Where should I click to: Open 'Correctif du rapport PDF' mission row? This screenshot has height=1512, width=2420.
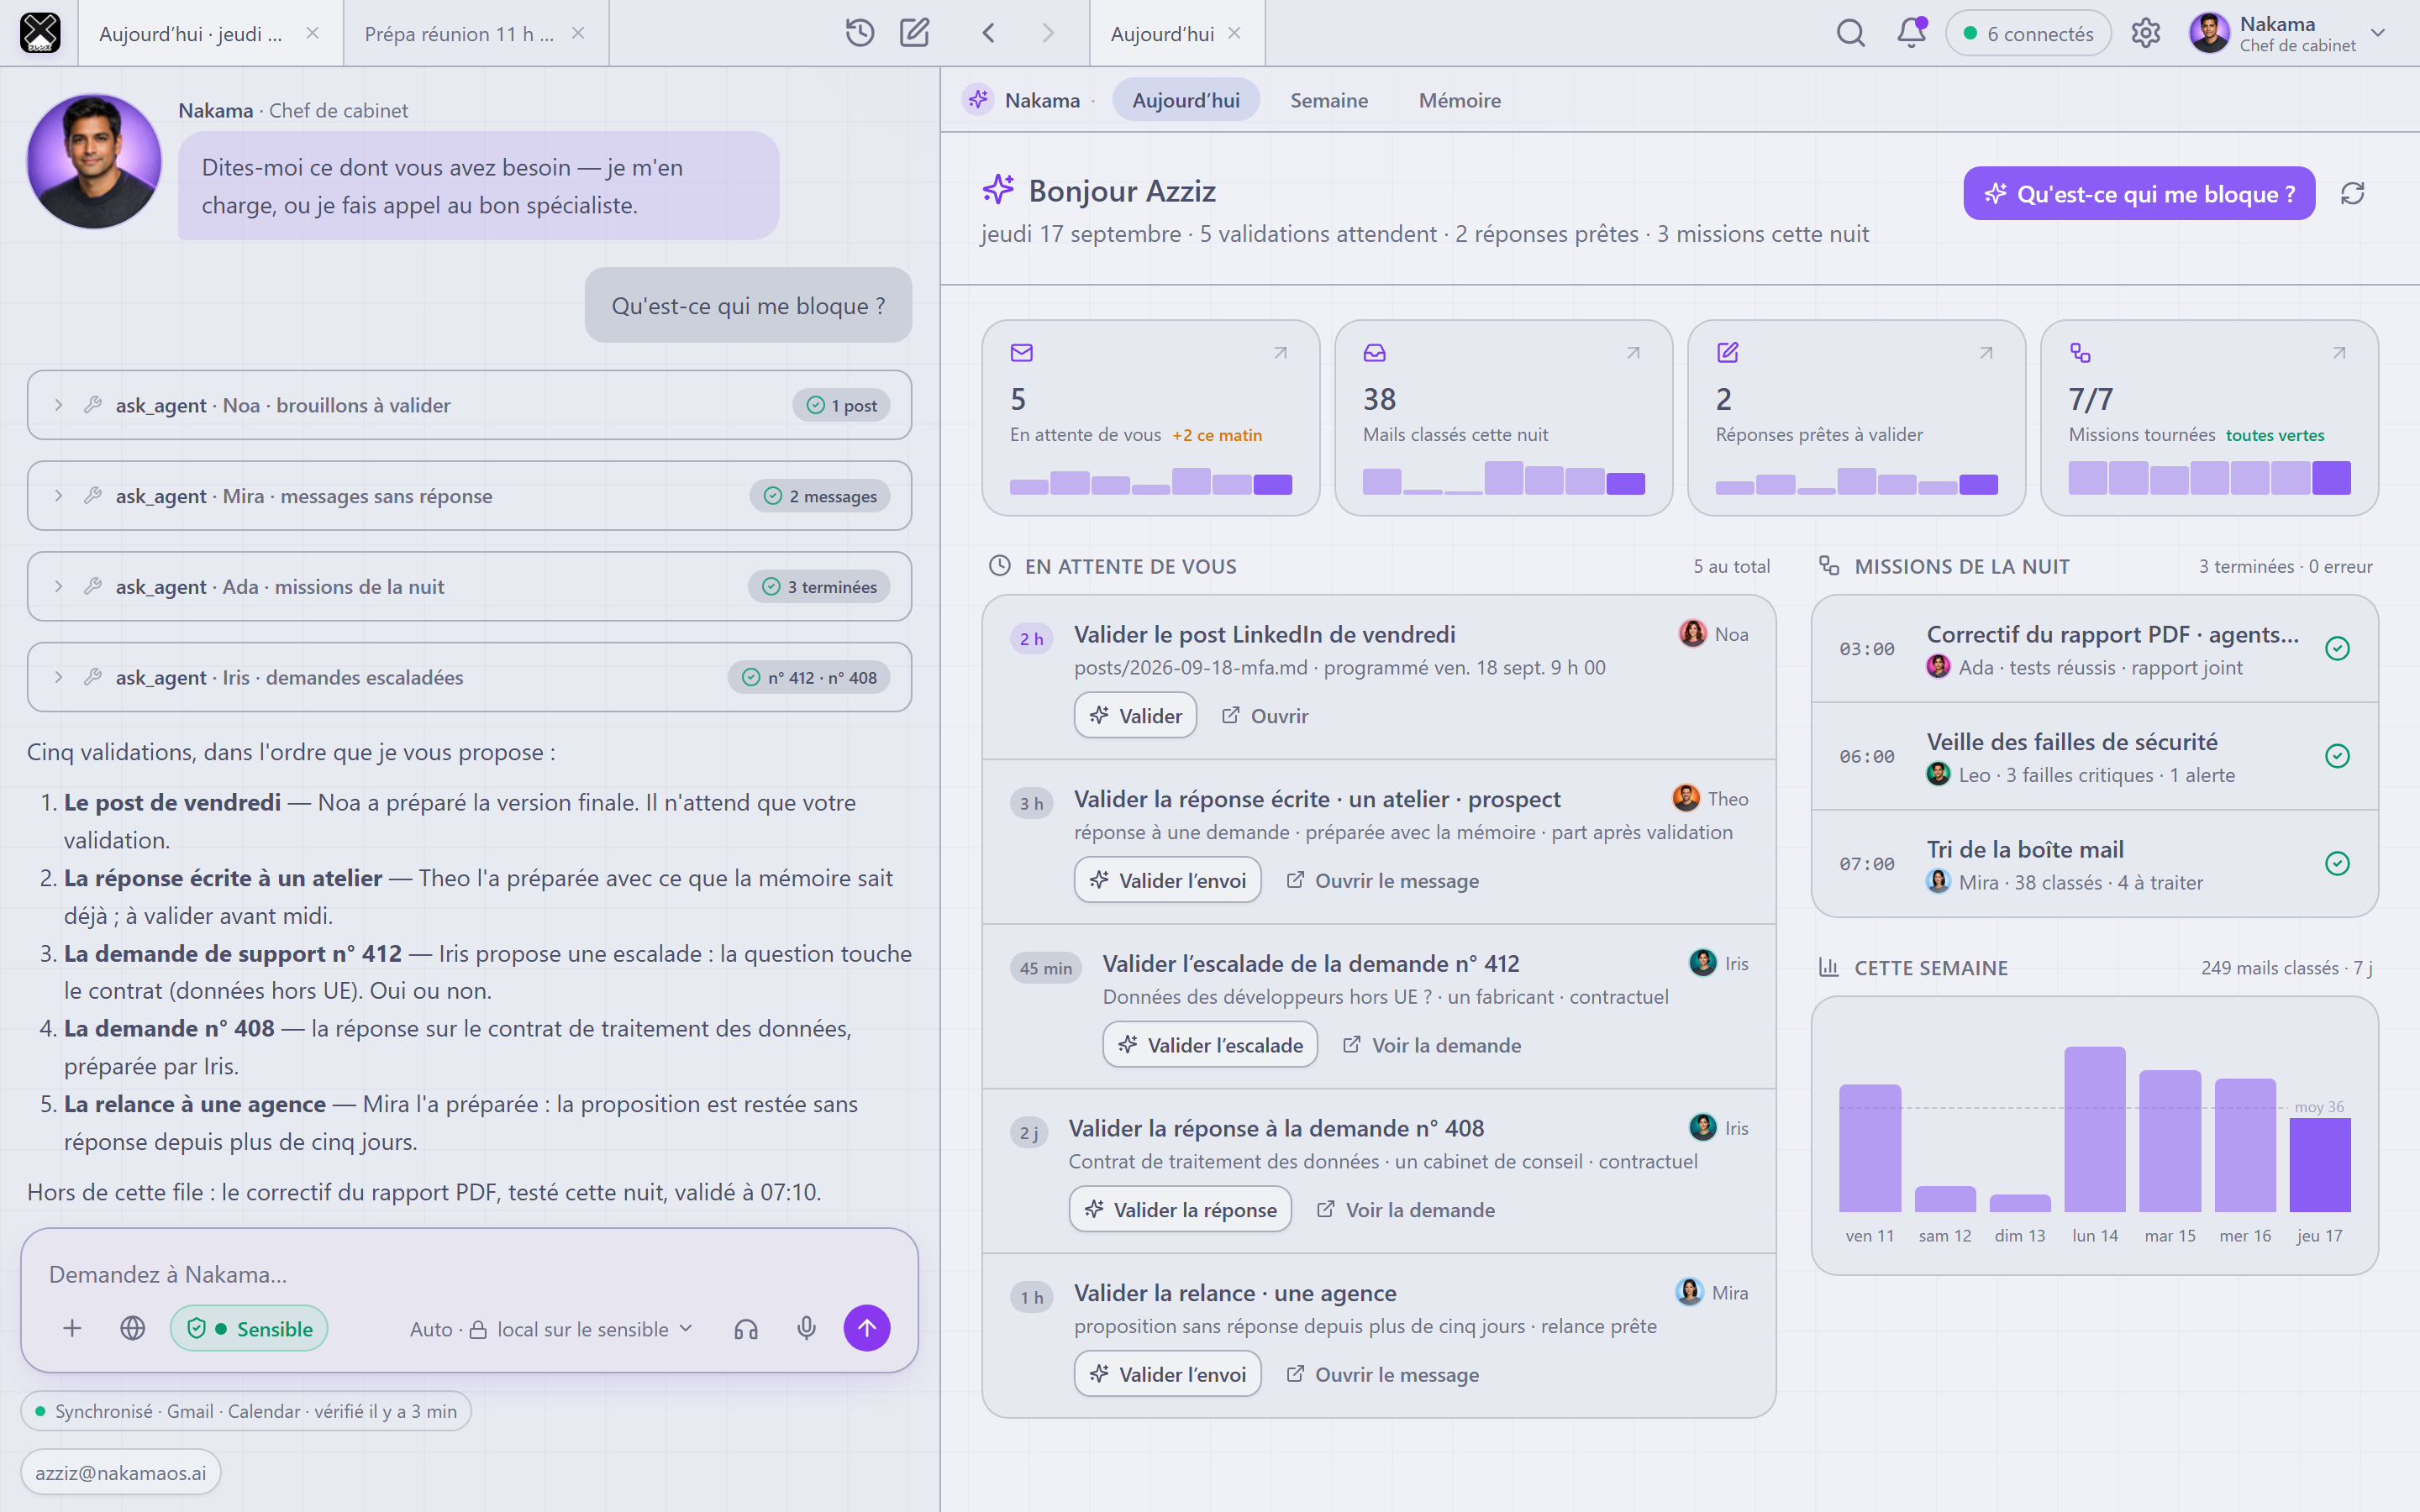[2094, 649]
